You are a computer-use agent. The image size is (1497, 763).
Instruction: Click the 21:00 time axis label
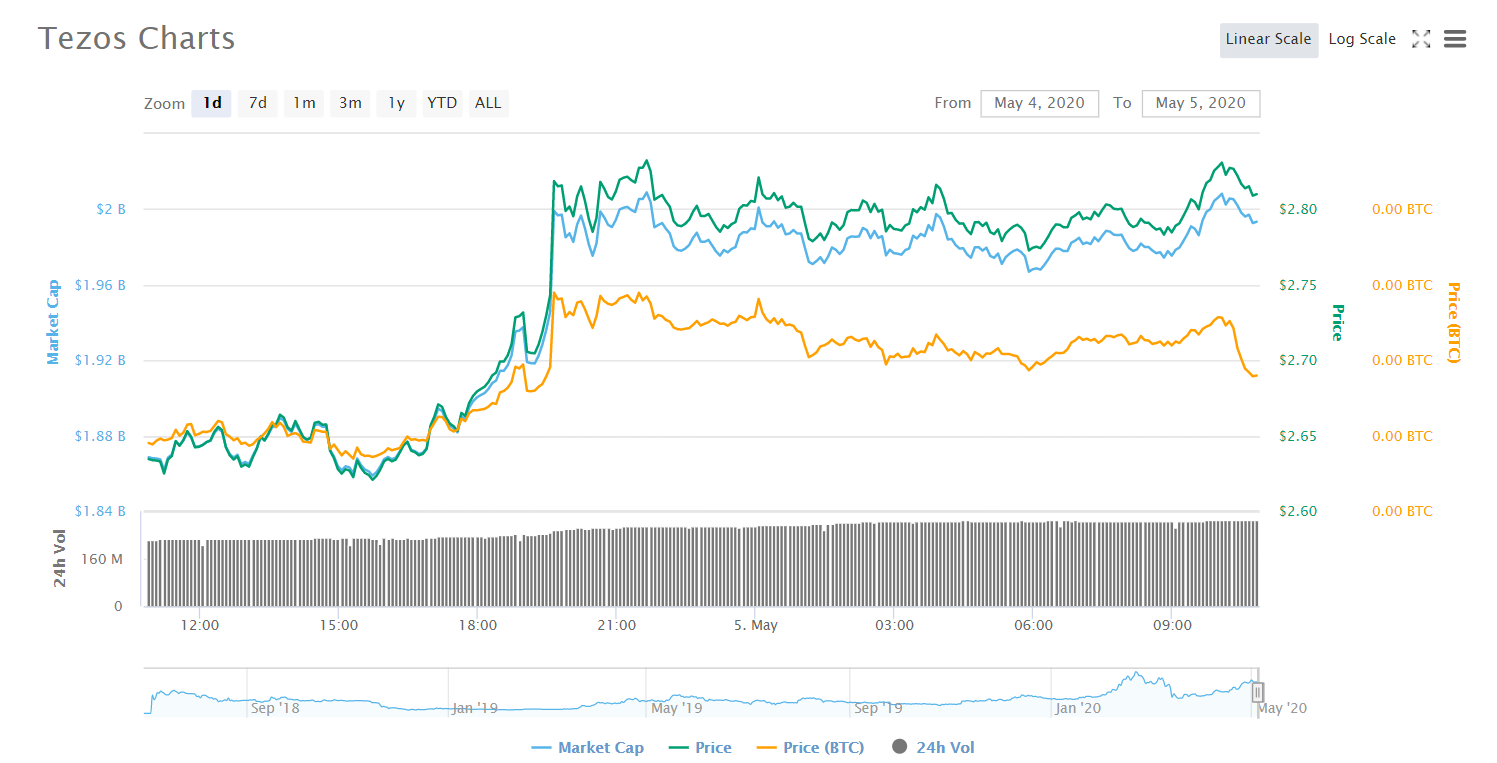(616, 626)
